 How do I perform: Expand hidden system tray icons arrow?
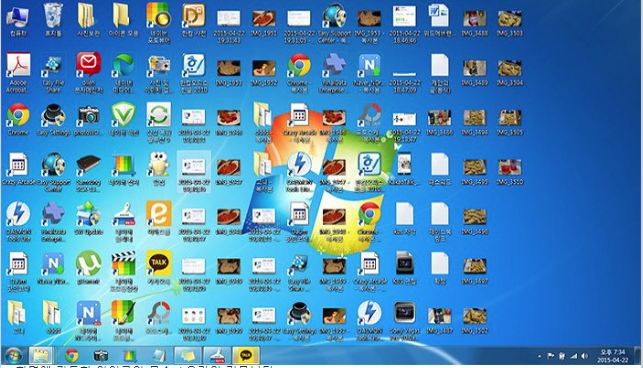(539, 356)
